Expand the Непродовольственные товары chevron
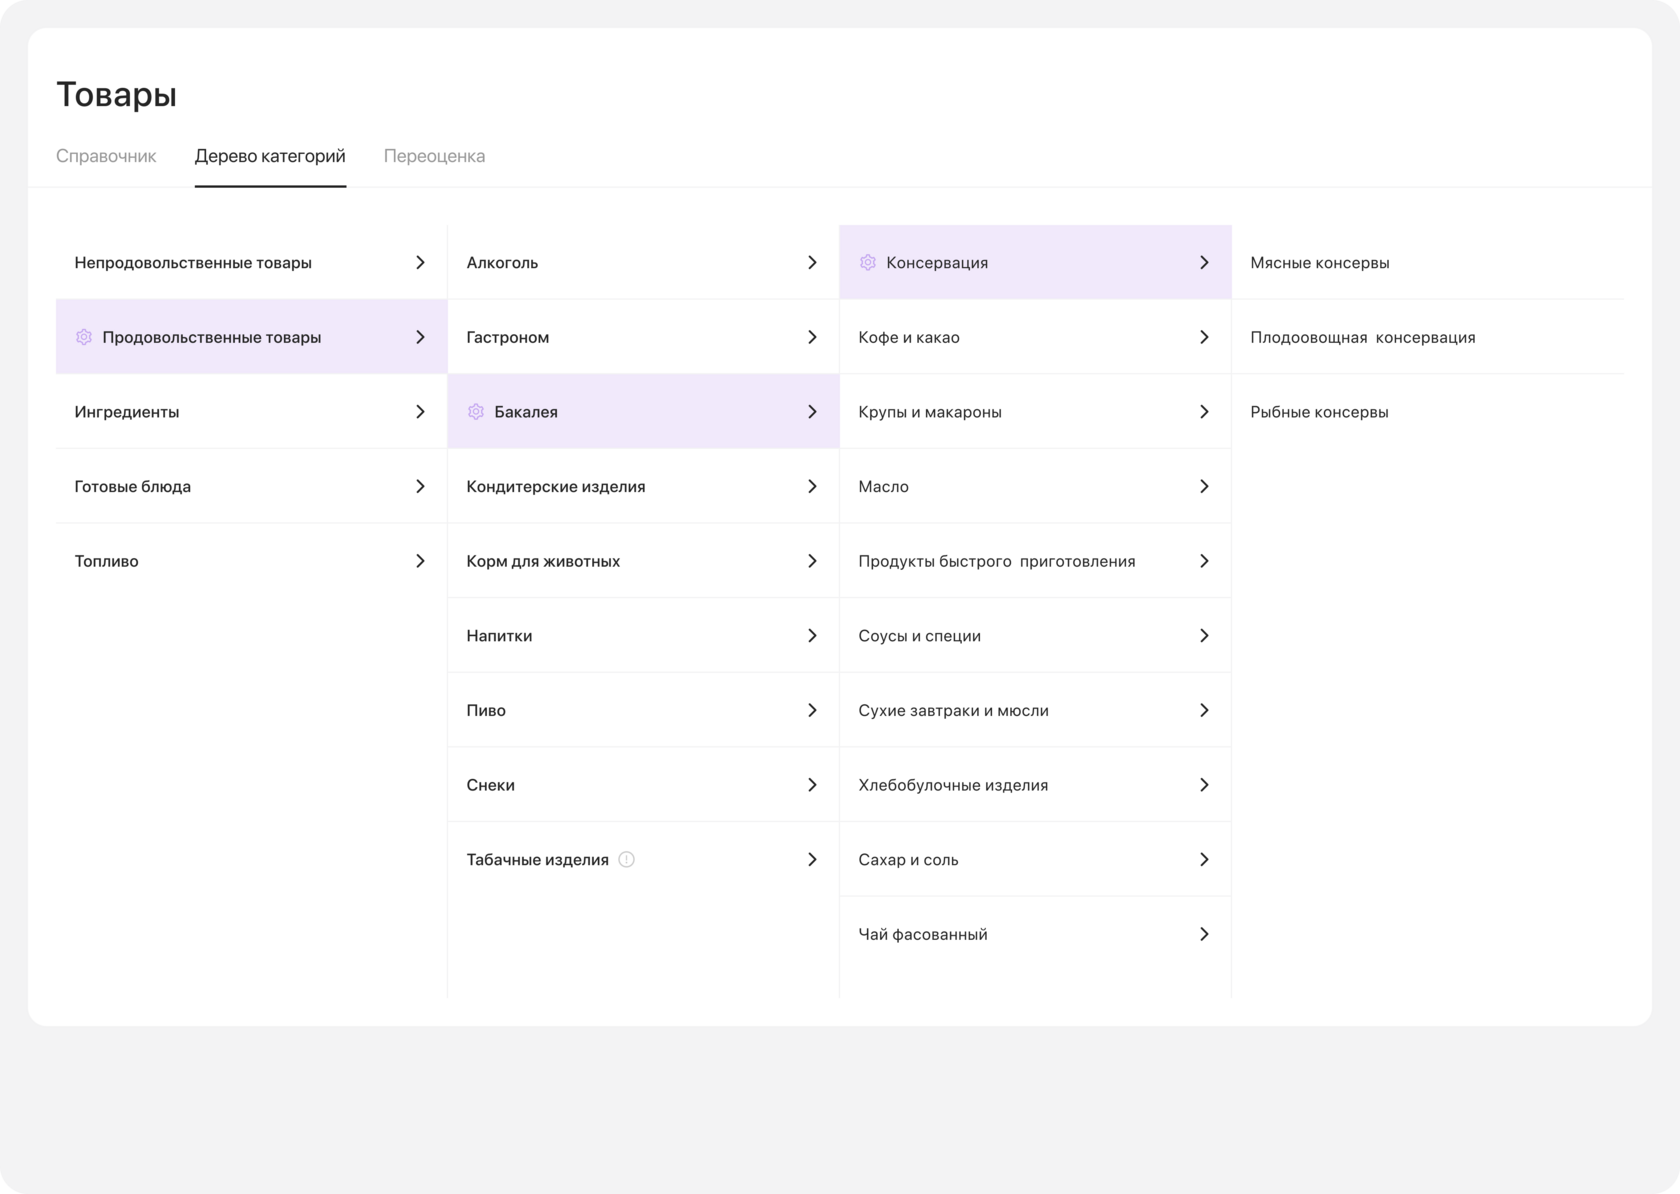Image resolution: width=1680 pixels, height=1194 pixels. point(420,263)
